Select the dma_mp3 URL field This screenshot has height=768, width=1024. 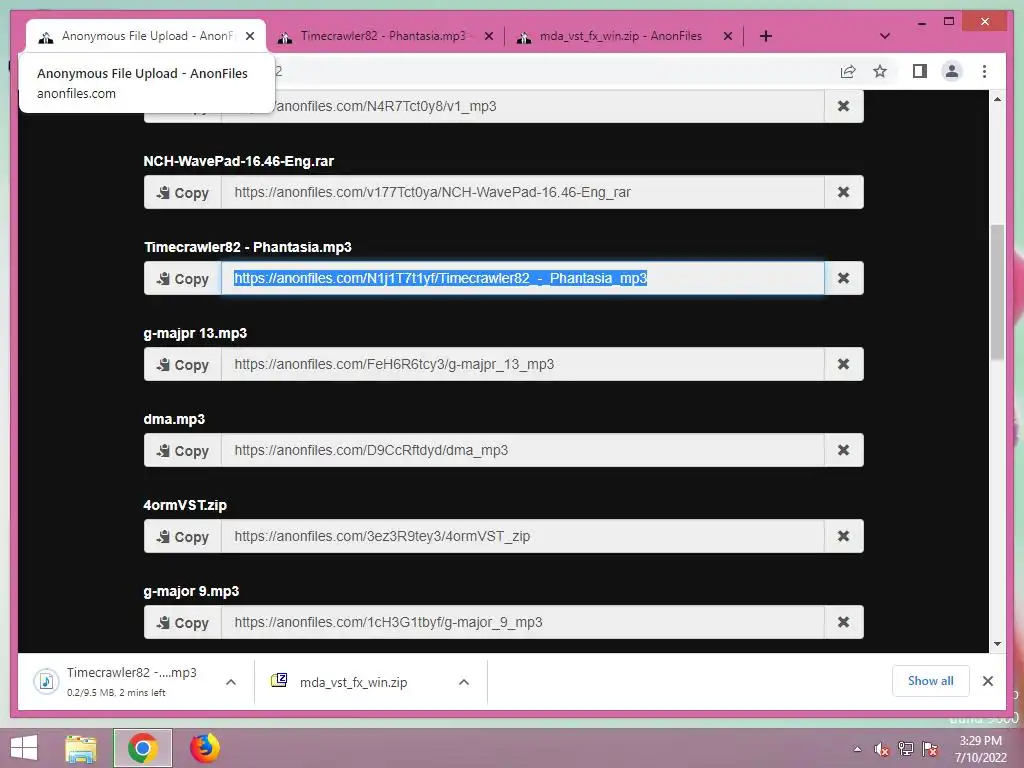[x=523, y=451]
